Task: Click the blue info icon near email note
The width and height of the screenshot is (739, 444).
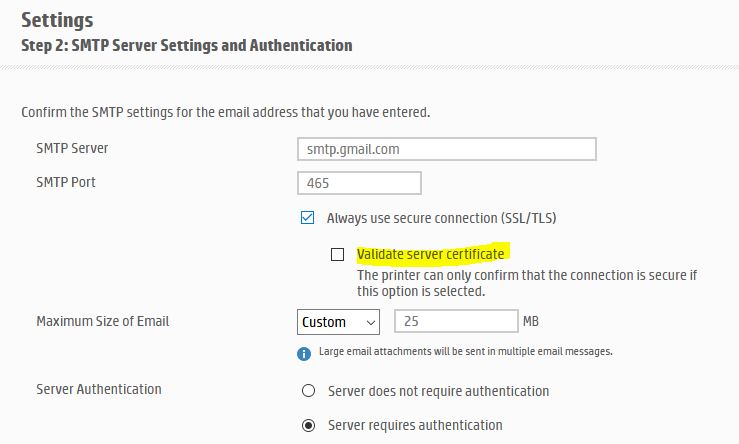Action: click(304, 353)
